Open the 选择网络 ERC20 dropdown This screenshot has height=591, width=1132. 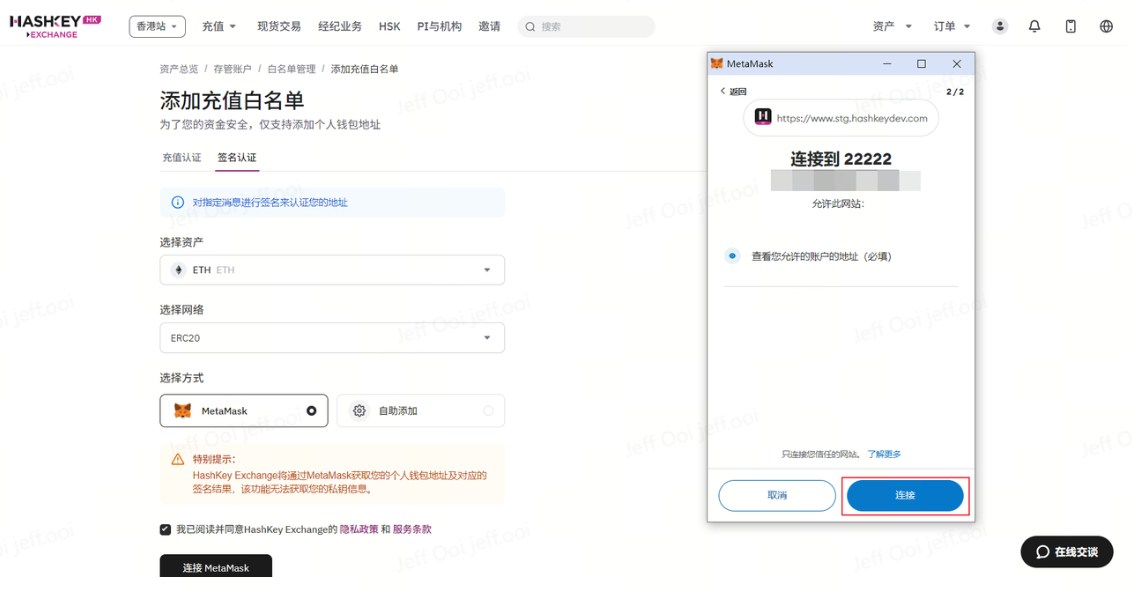point(332,338)
